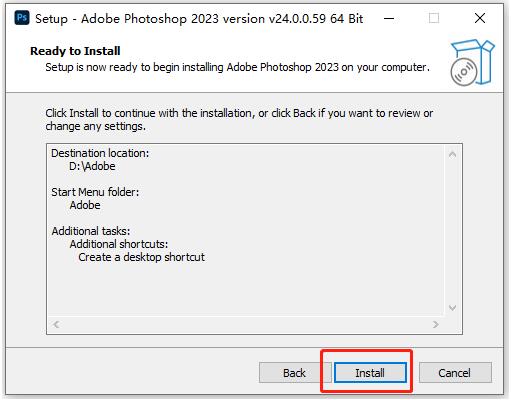Click the up arrow of summary scrollbar
The width and height of the screenshot is (511, 400).
click(x=452, y=154)
